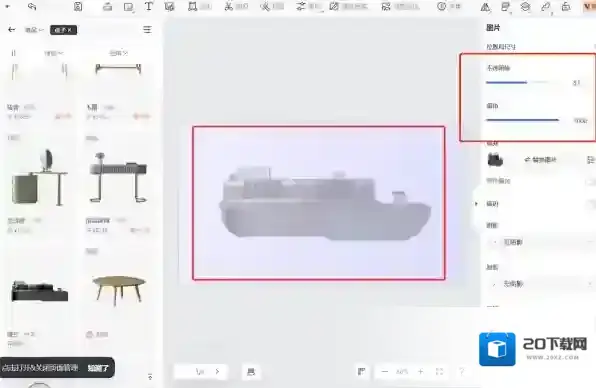Toggle the switch below the image thumbnail
Viewport: 596px width, 388px height.
click(x=591, y=181)
